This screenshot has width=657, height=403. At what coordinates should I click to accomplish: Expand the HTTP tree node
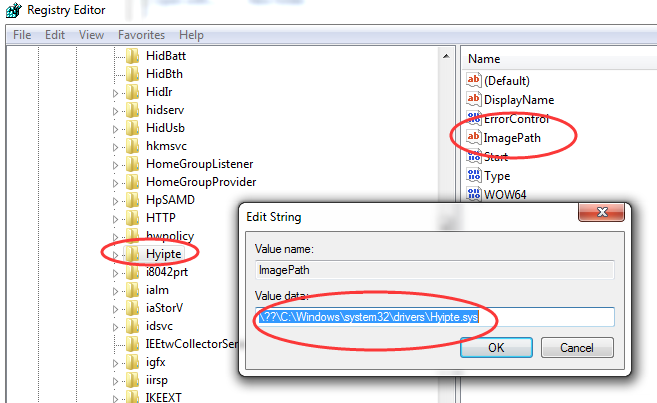(x=116, y=219)
